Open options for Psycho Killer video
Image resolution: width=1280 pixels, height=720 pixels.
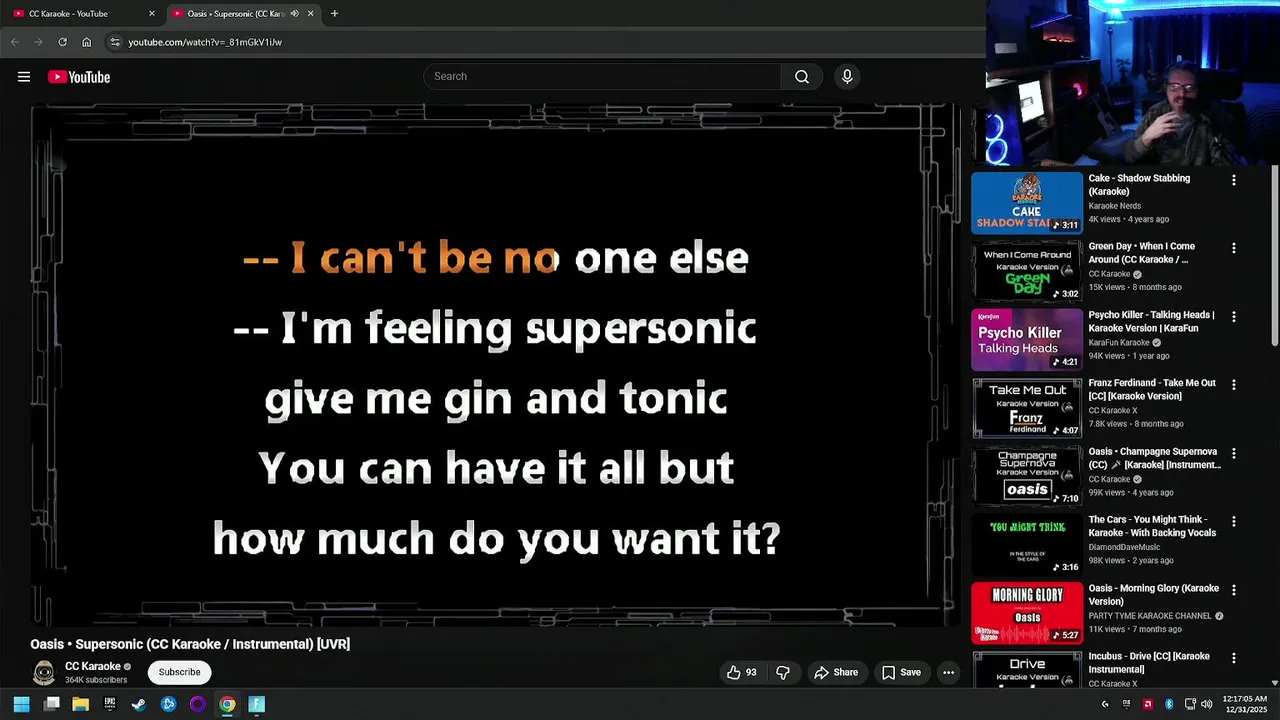point(1233,317)
